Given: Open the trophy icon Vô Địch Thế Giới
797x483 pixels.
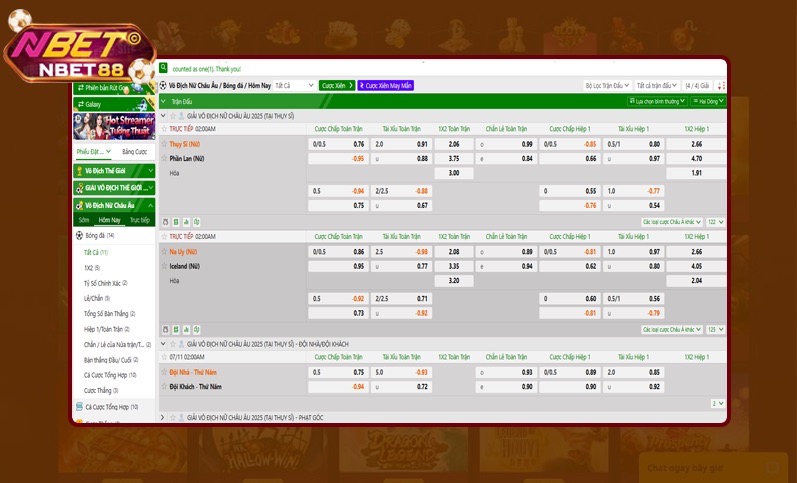Looking at the screenshot, I should pos(79,171).
